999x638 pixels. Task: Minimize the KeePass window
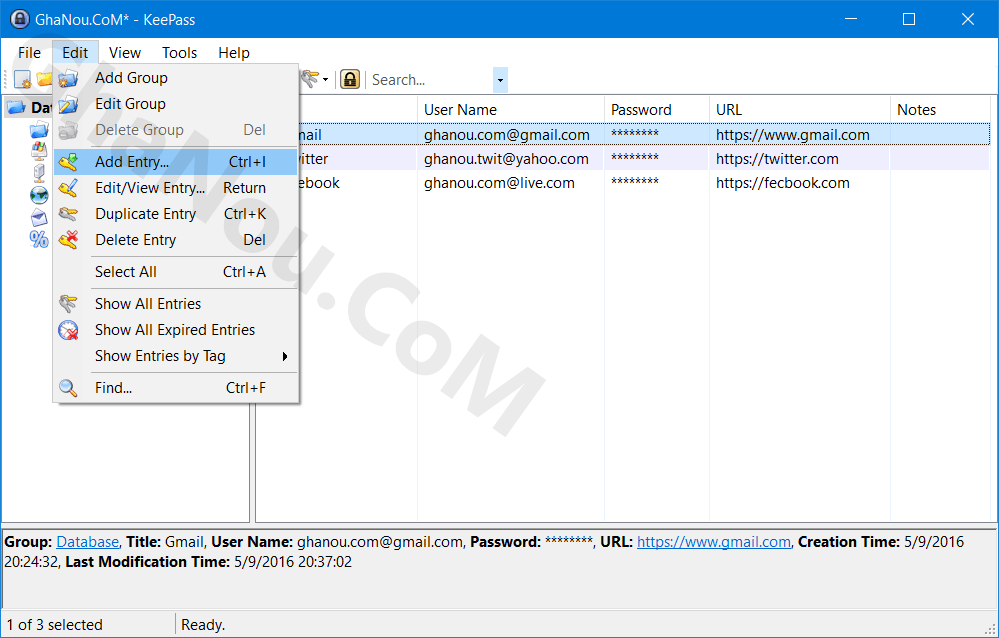point(851,19)
